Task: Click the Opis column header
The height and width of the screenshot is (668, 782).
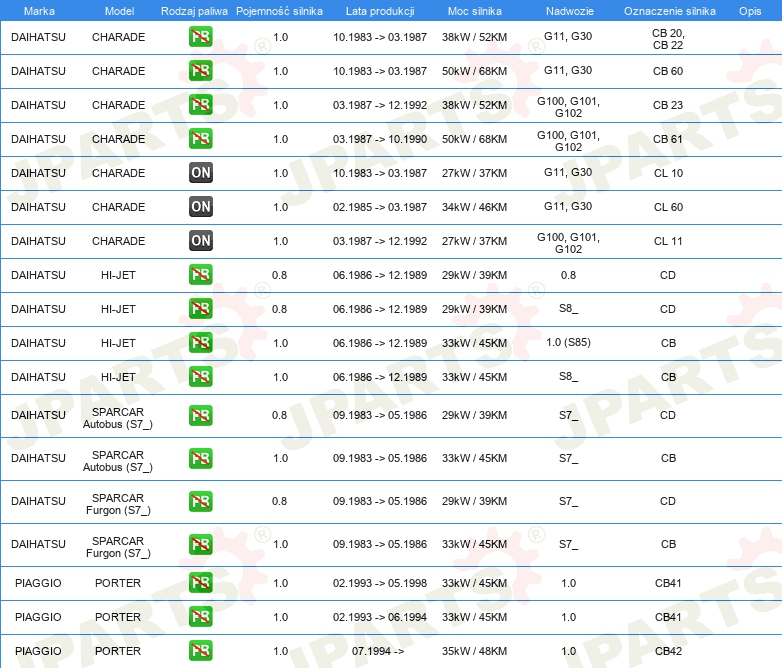Action: point(749,11)
